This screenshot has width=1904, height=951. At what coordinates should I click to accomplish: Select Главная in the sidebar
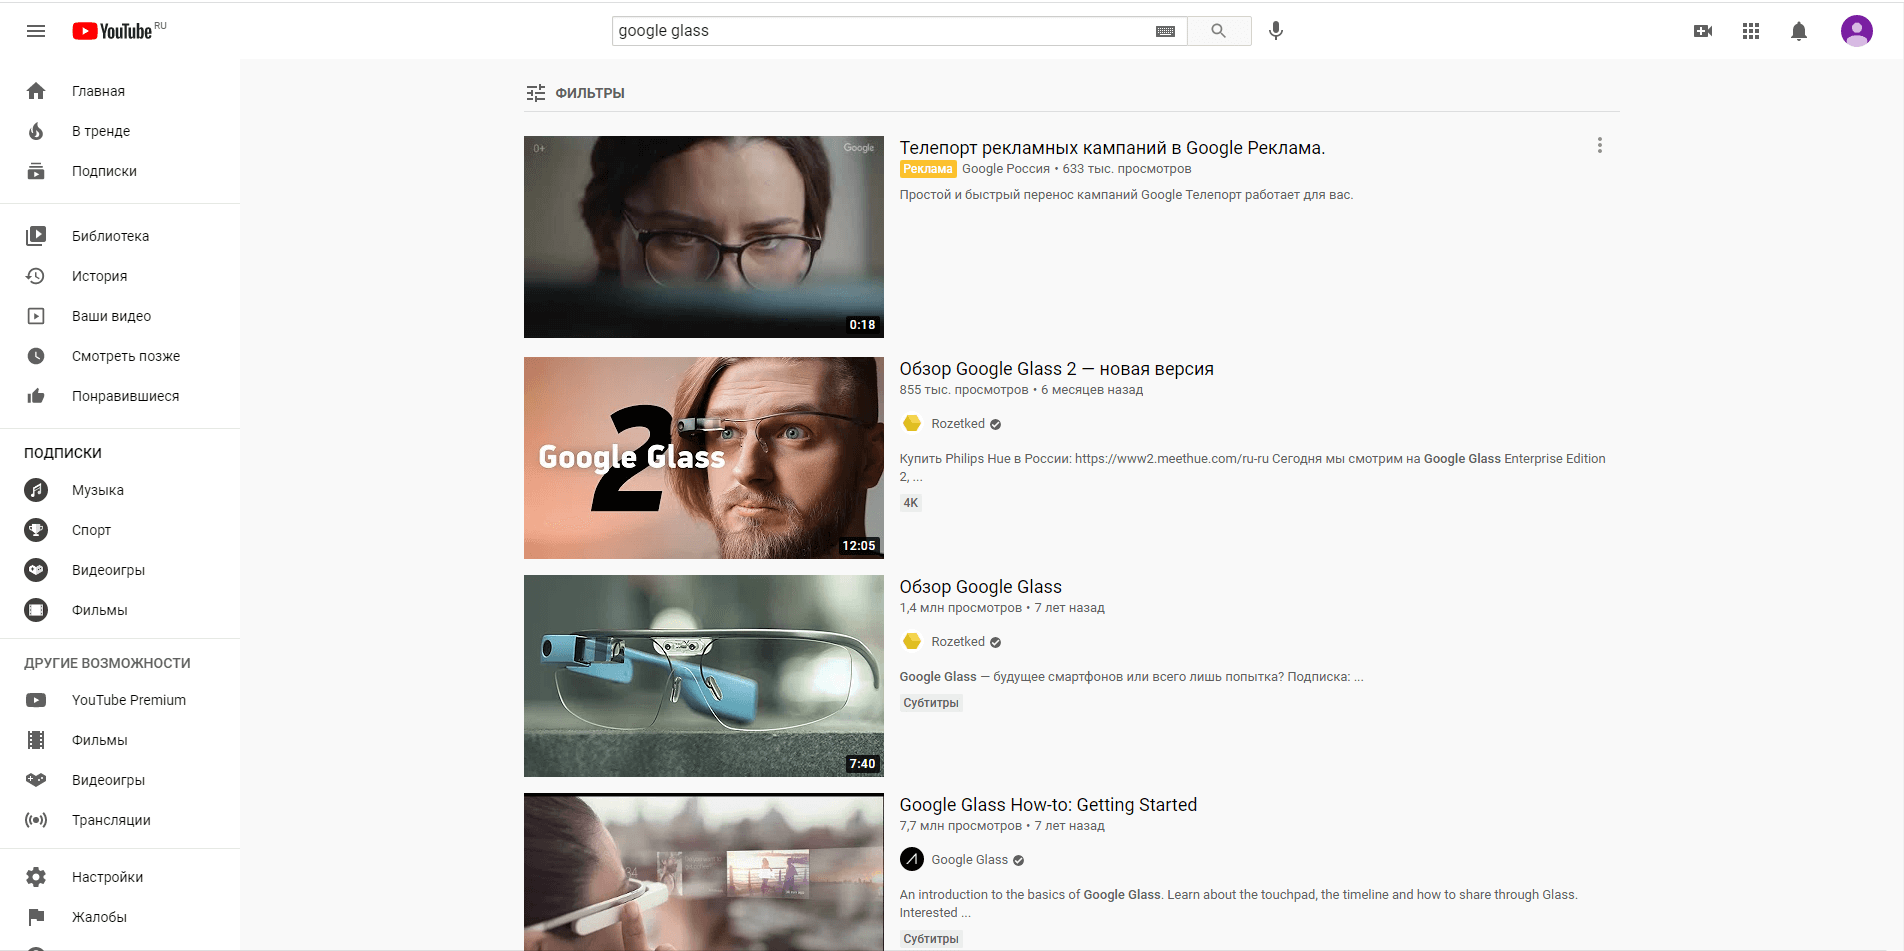[x=120, y=91]
